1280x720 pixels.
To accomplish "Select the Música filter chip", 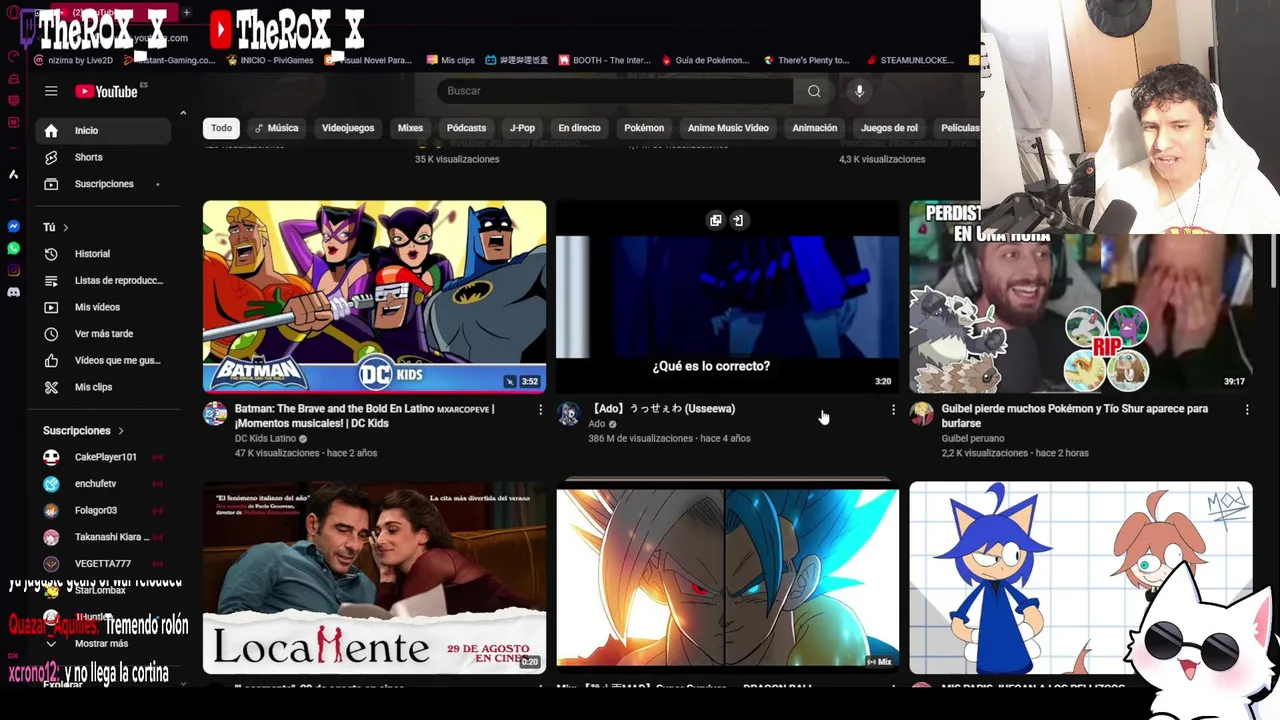I will pyautogui.click(x=276, y=128).
